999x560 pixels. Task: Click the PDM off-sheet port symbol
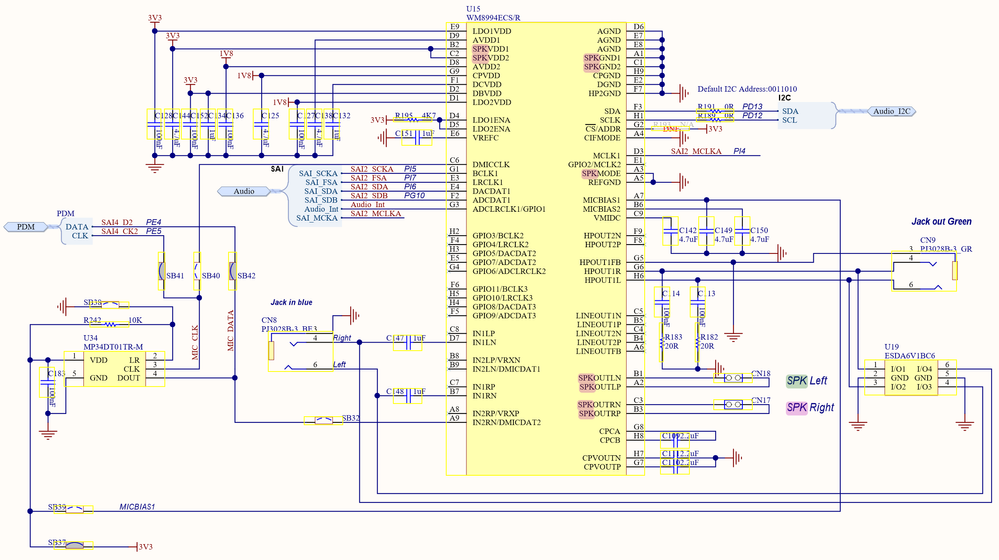[25, 227]
